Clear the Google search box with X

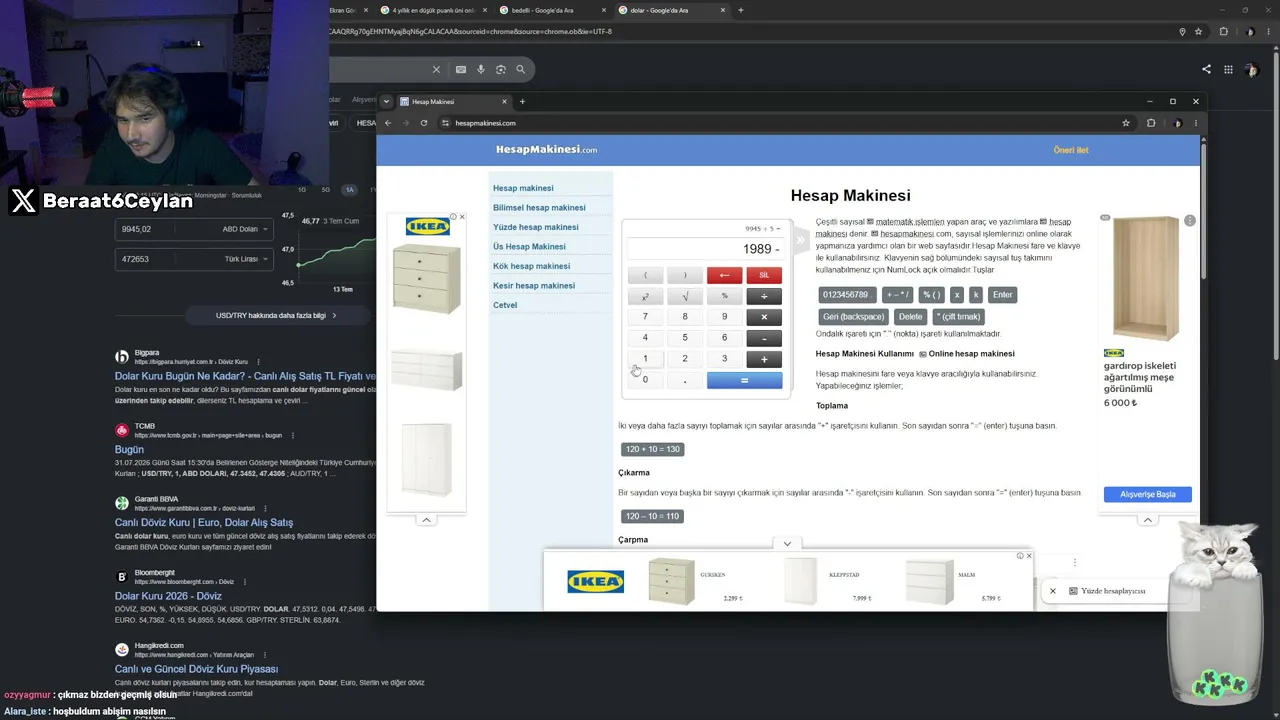click(x=436, y=69)
